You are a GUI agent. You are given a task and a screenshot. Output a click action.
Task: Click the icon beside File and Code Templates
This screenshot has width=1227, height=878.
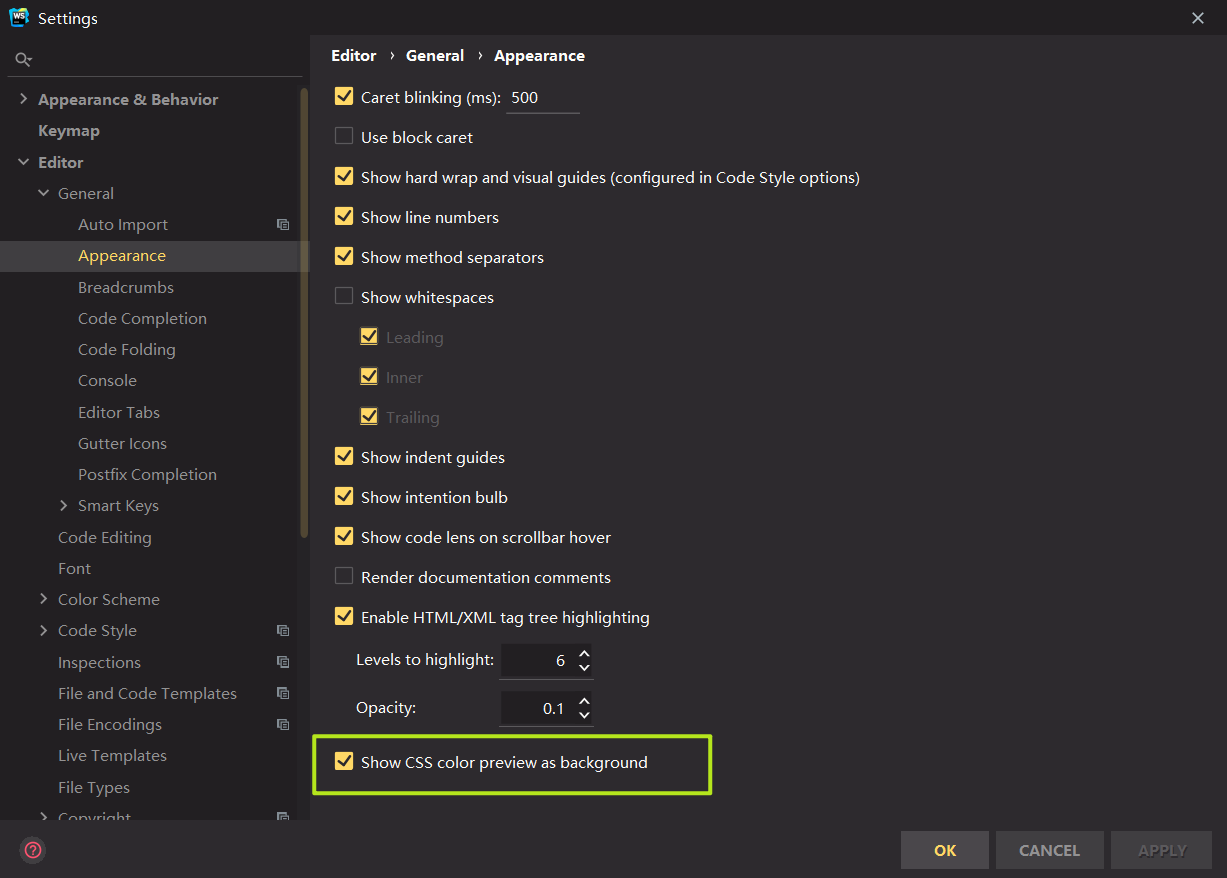tap(283, 693)
